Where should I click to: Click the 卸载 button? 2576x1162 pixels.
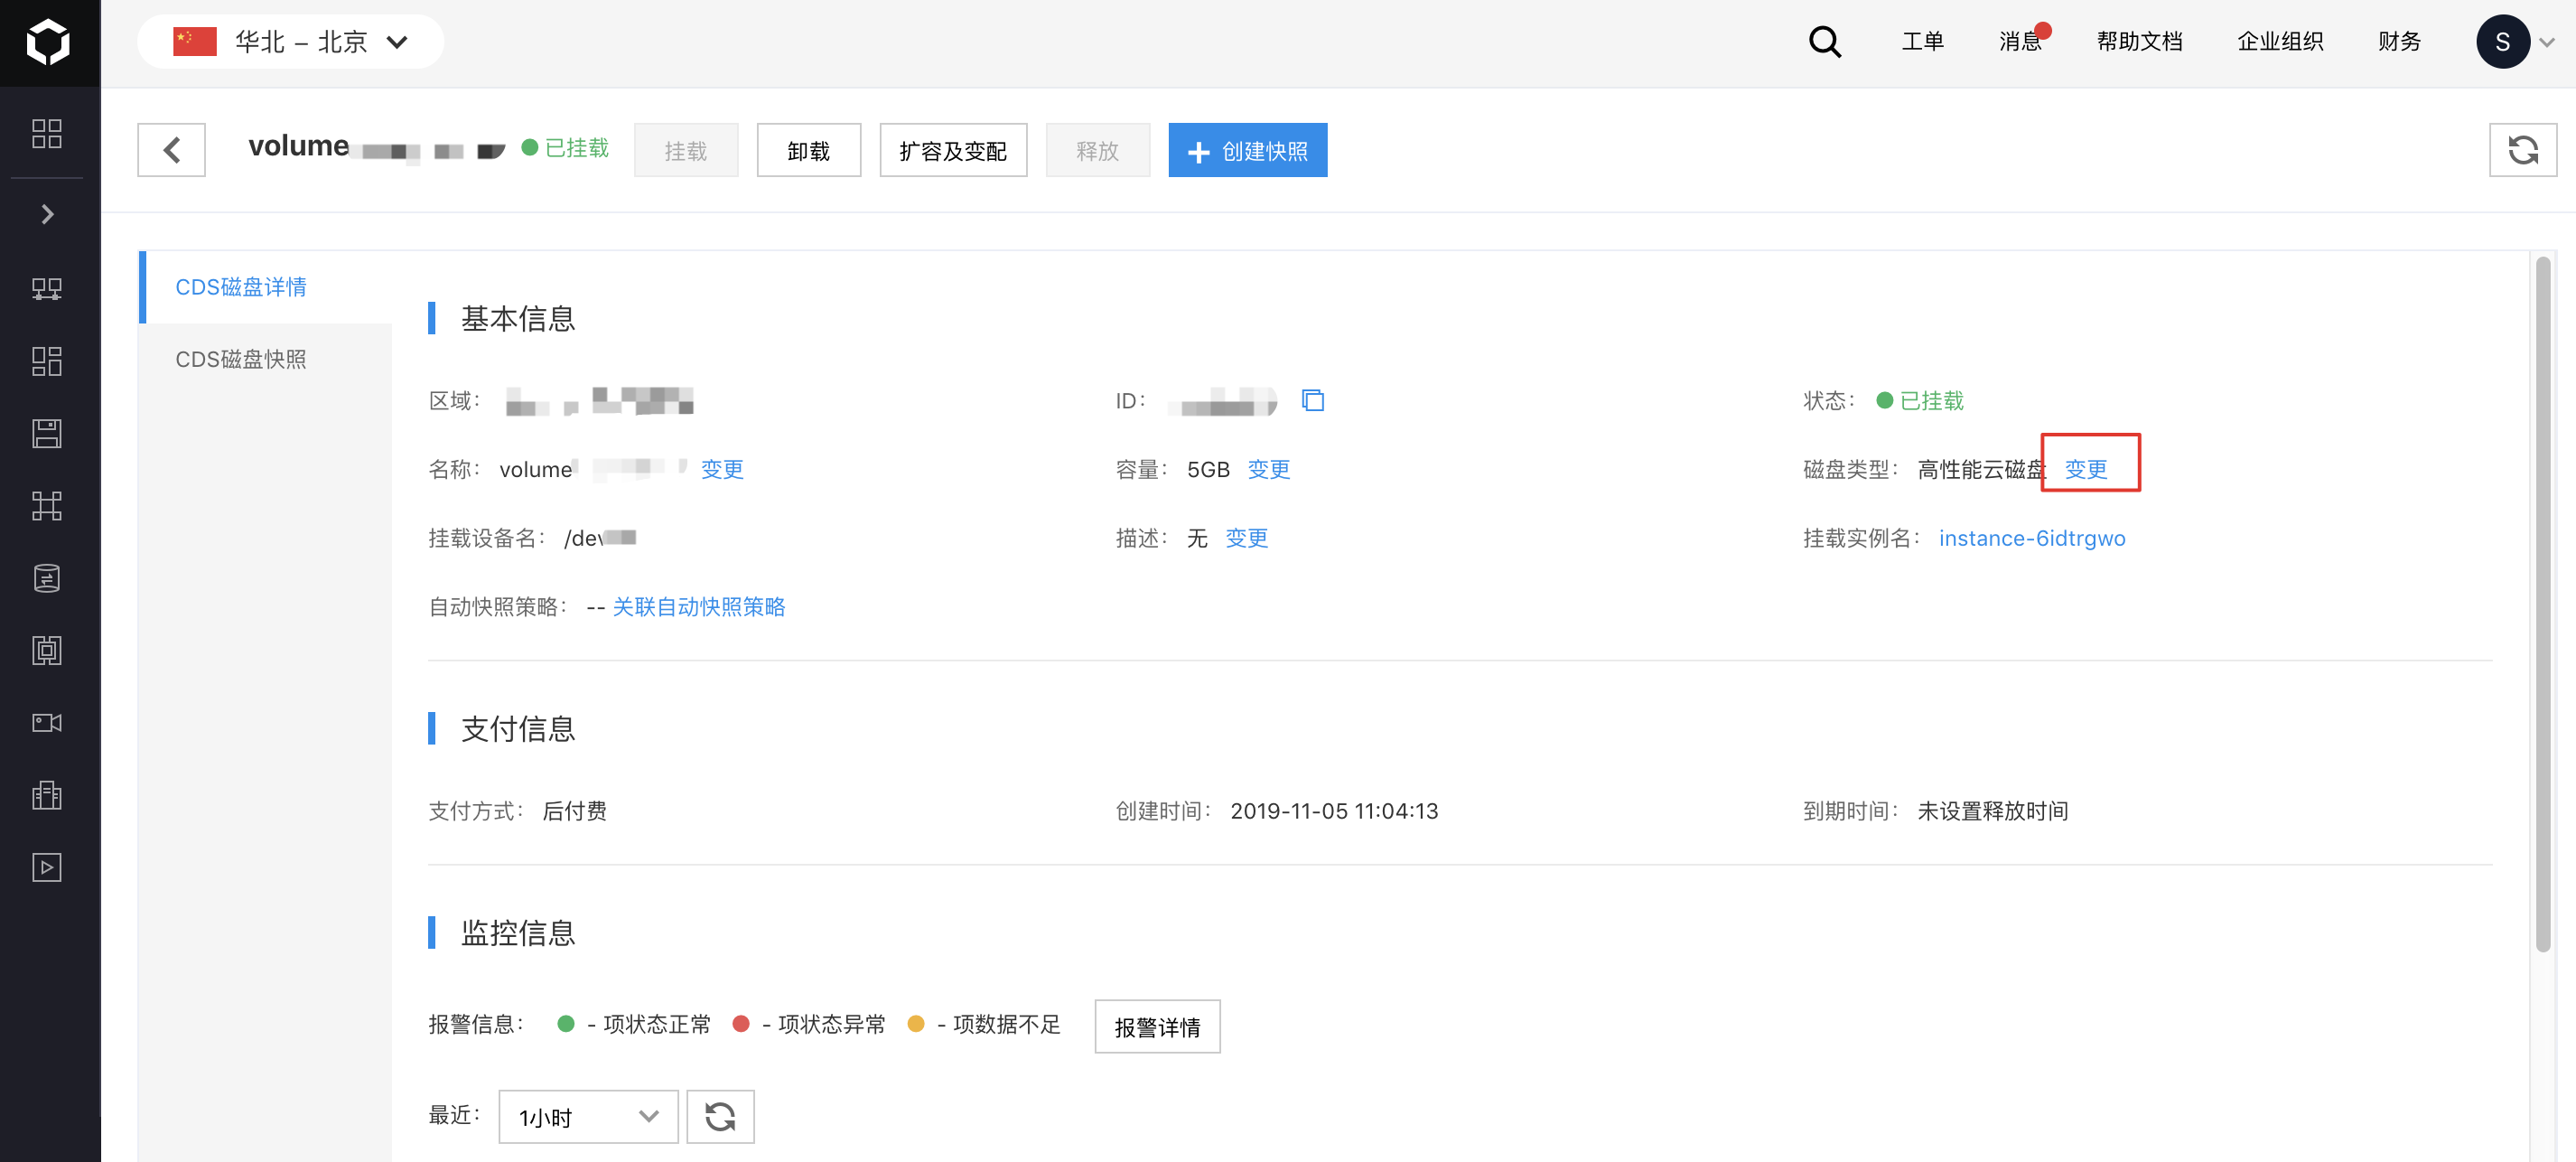(x=808, y=150)
